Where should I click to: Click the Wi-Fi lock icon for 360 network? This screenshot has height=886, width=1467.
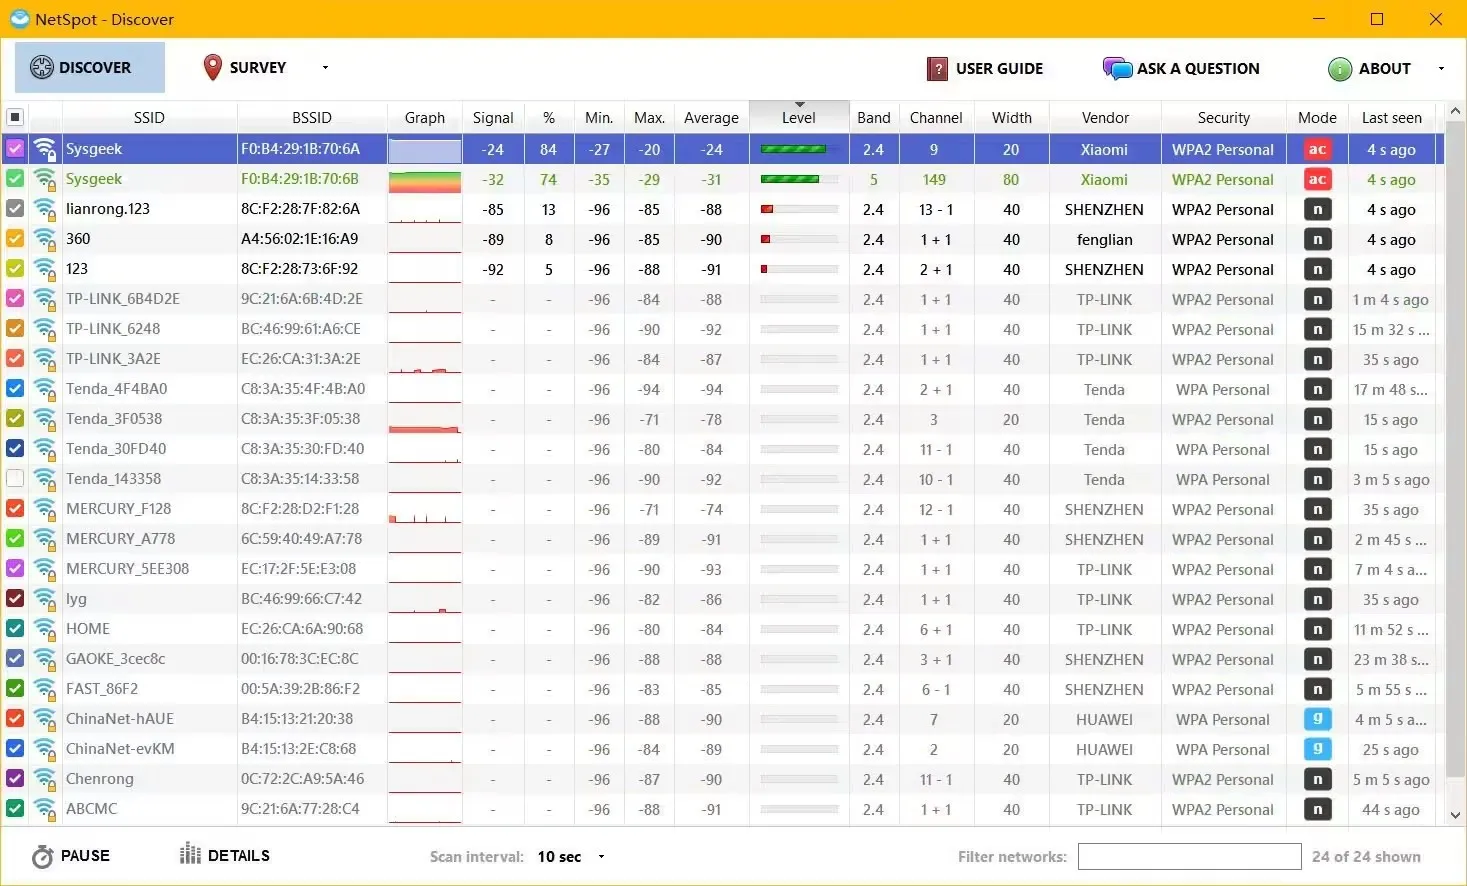(x=44, y=239)
